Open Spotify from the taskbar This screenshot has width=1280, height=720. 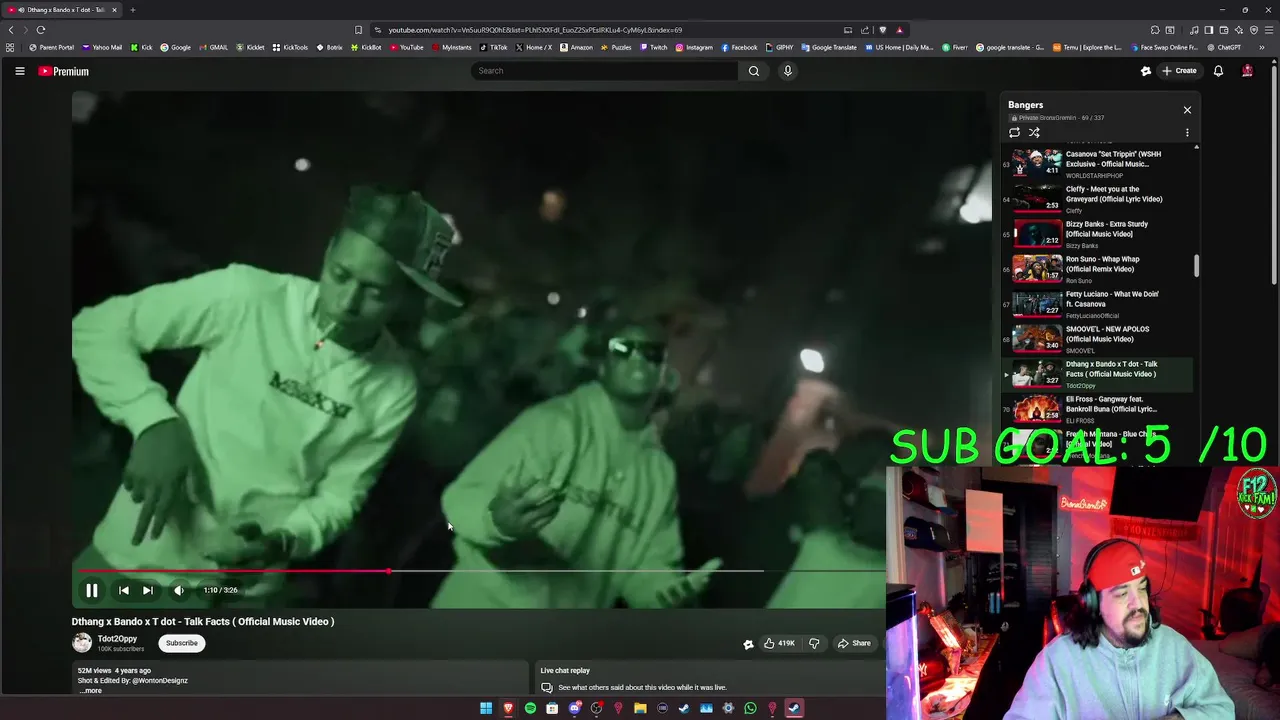530,708
